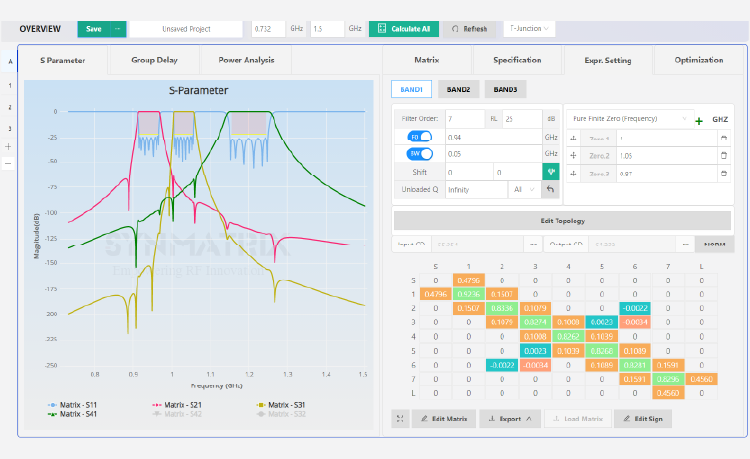Click the minus icon in left sidebar
This screenshot has height=459, width=750.
pyautogui.click(x=8, y=164)
